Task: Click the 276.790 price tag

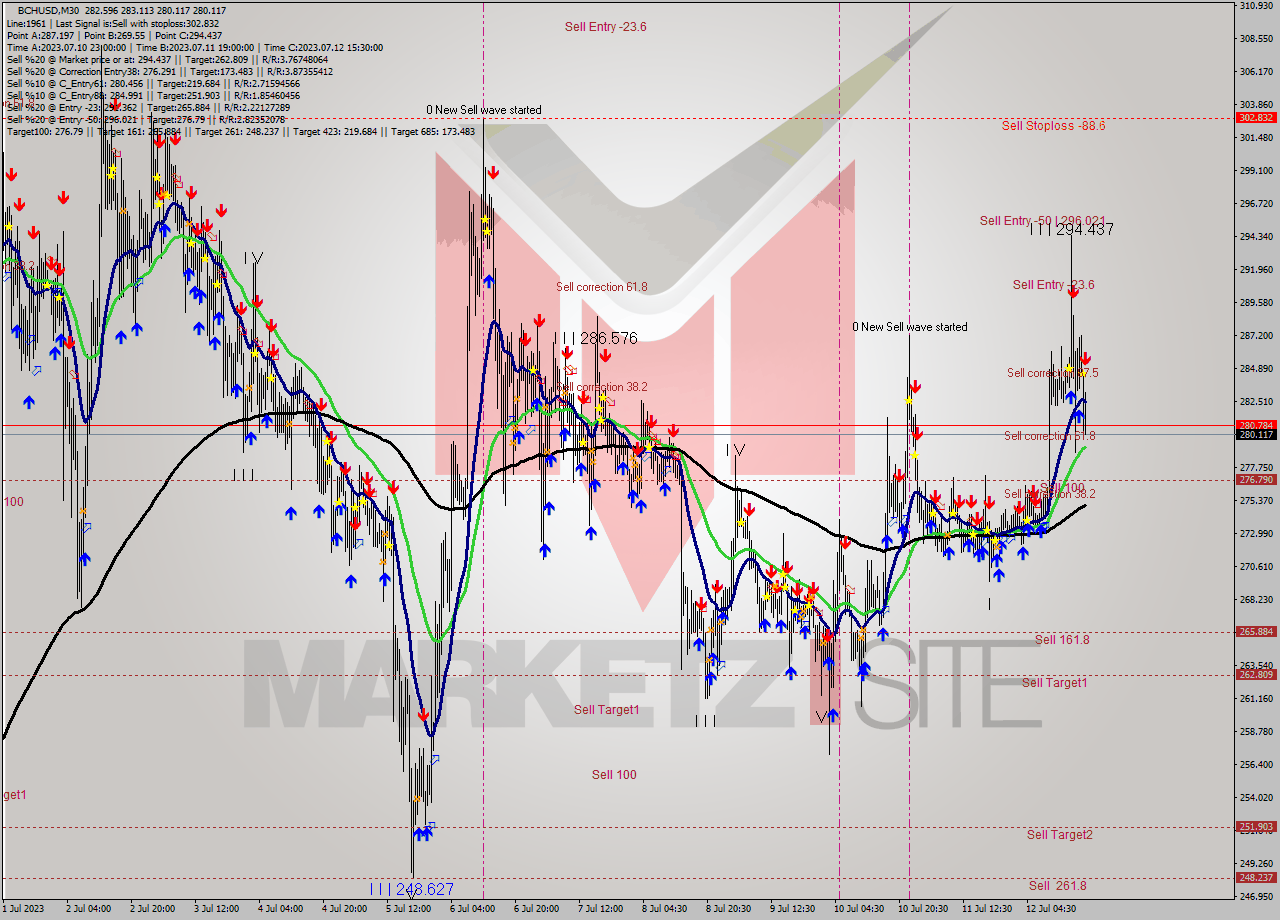Action: 1256,480
